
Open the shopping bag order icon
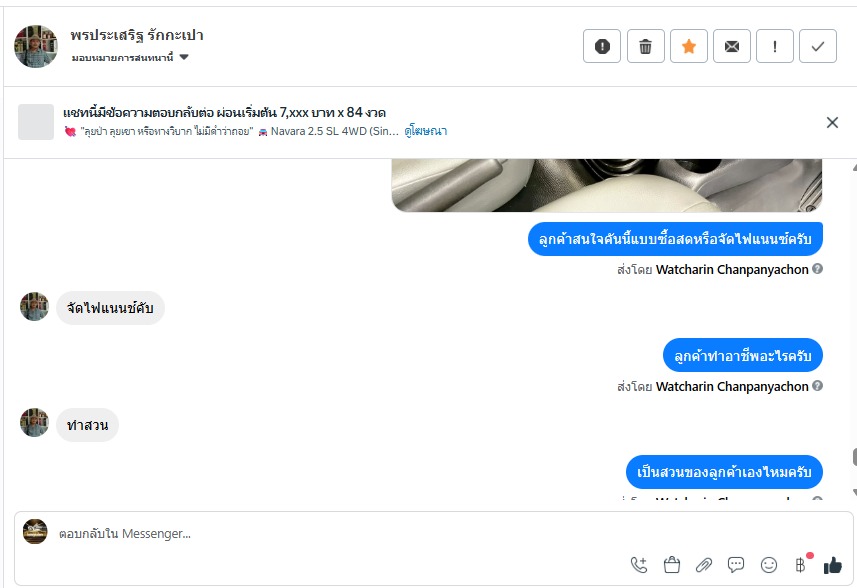(671, 565)
